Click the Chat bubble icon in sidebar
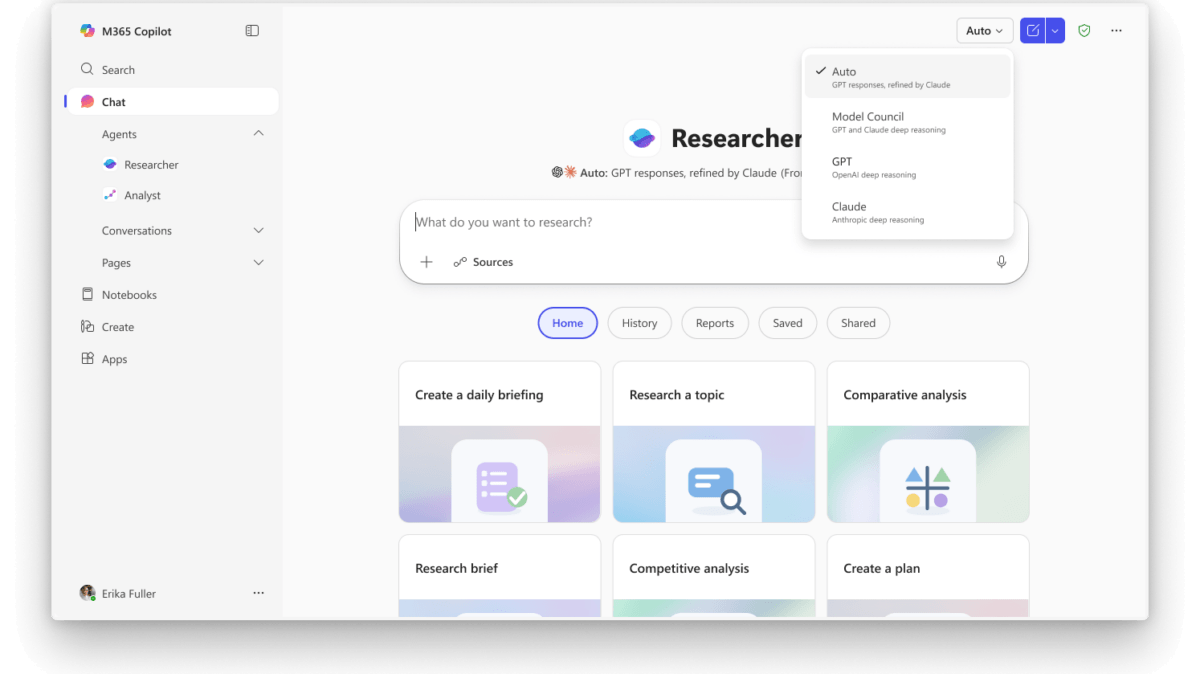This screenshot has height=674, width=1200. click(88, 102)
